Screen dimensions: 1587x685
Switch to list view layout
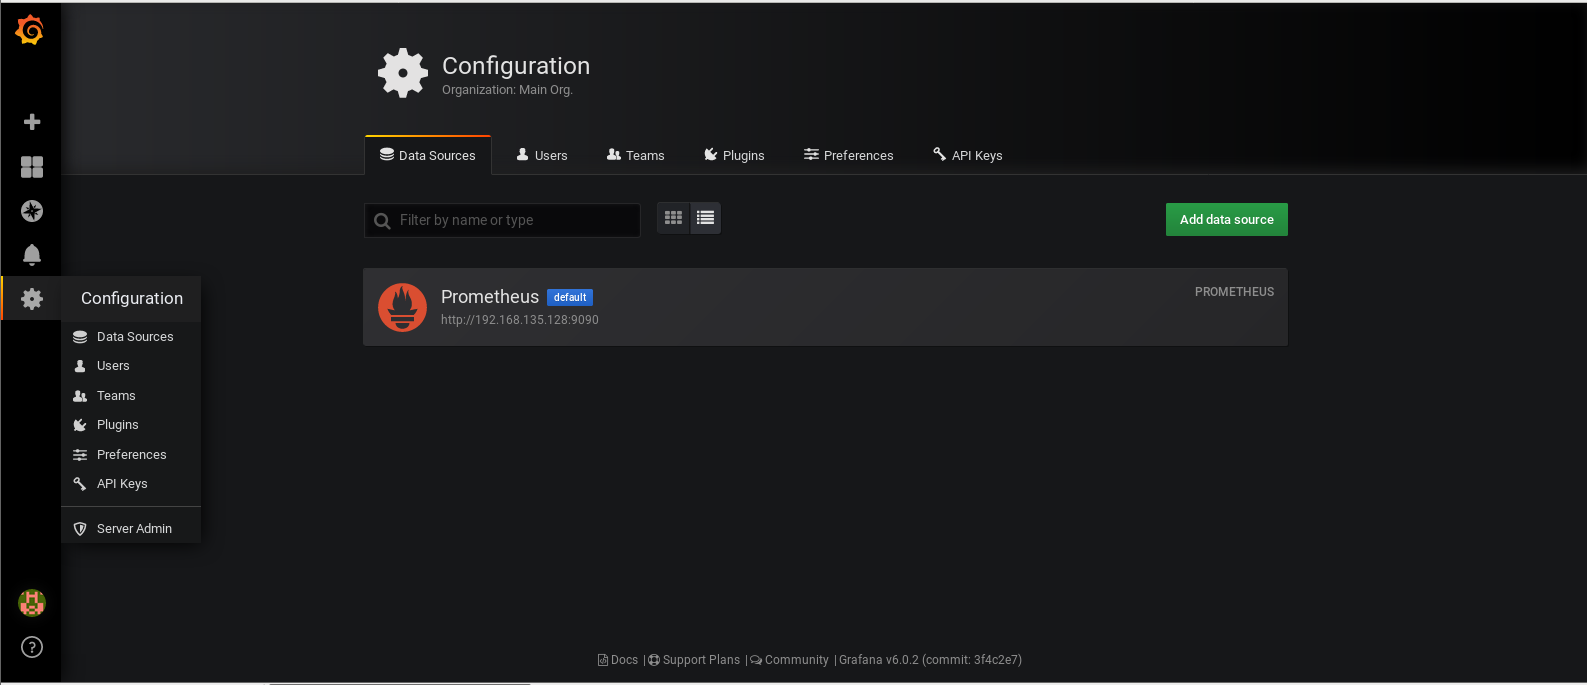click(705, 218)
